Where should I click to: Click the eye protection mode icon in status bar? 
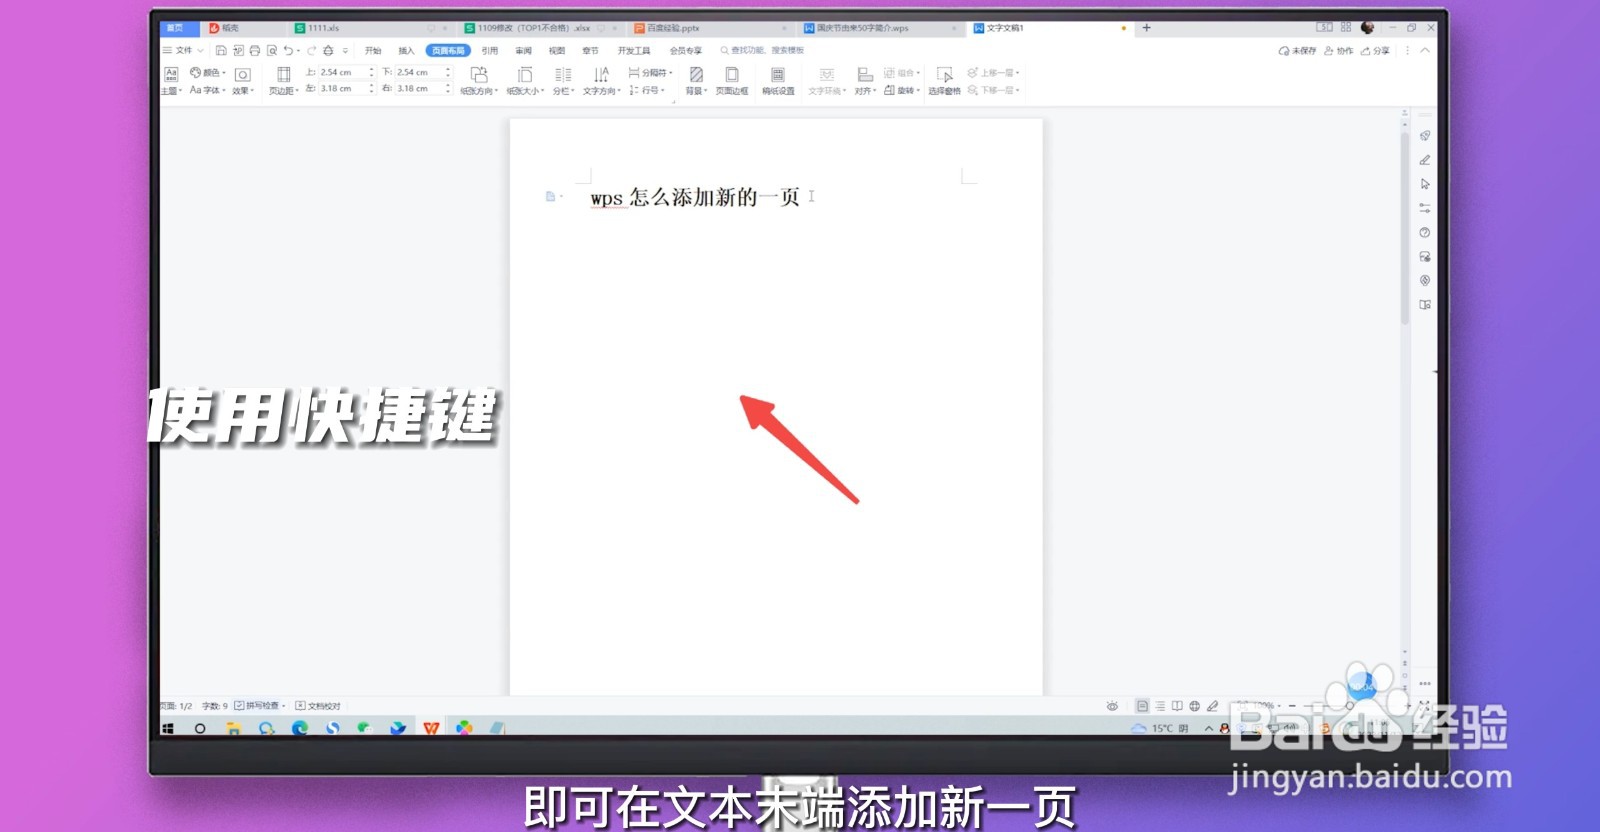[x=1112, y=706]
